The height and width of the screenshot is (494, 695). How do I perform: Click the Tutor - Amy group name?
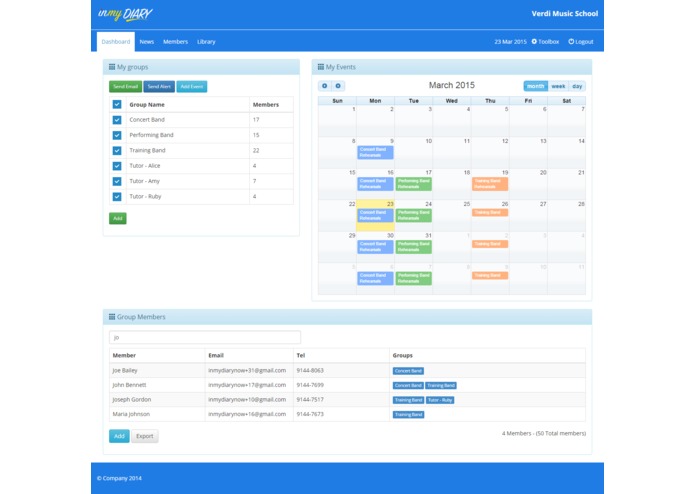(144, 181)
